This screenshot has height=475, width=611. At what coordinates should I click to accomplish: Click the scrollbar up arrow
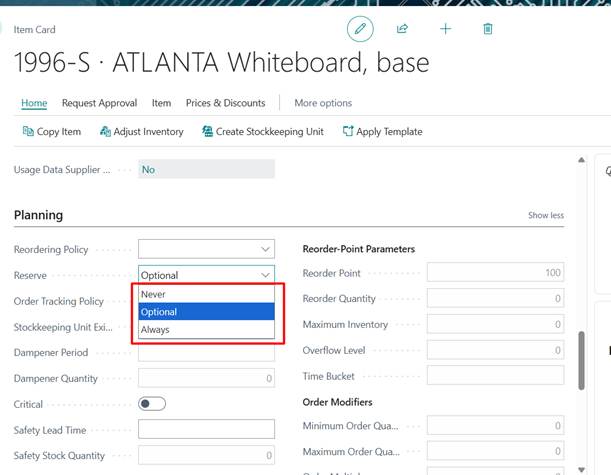coord(581,160)
